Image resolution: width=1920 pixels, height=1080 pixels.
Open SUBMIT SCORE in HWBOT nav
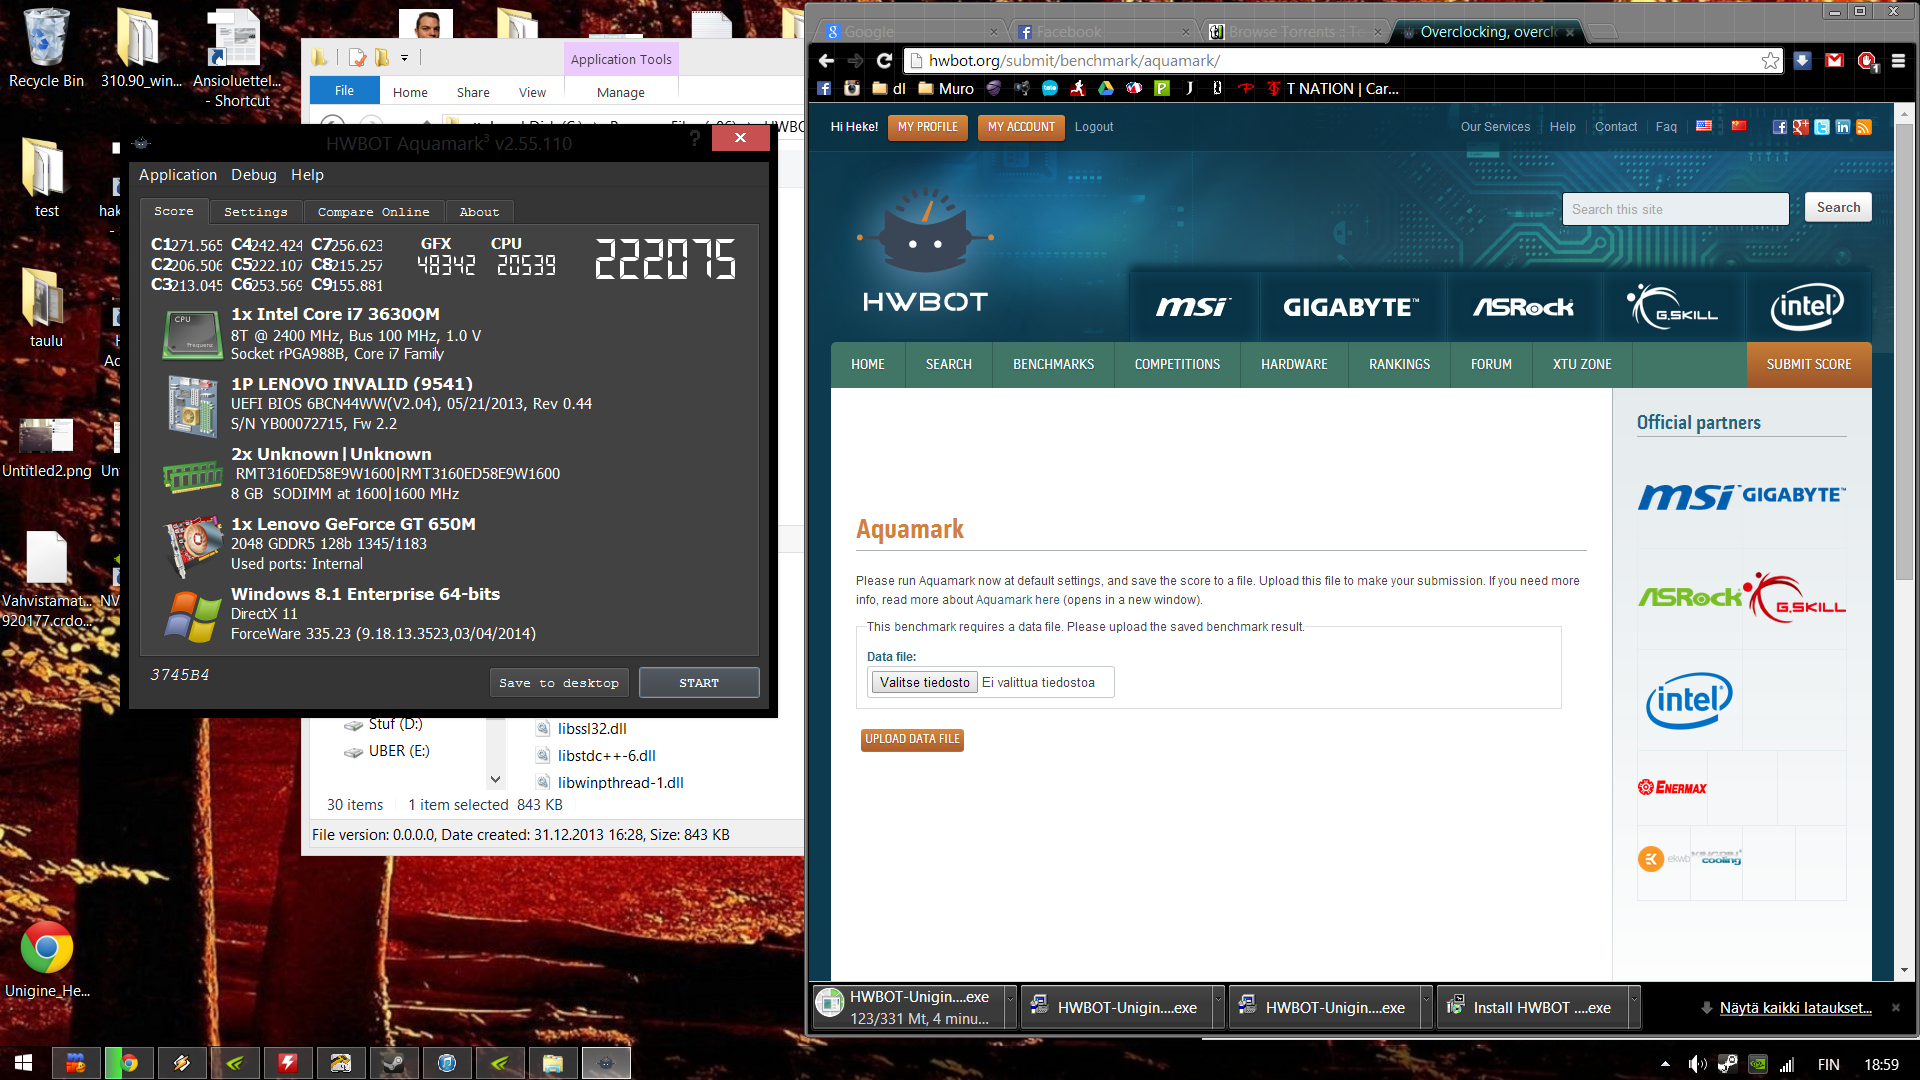[1808, 365]
